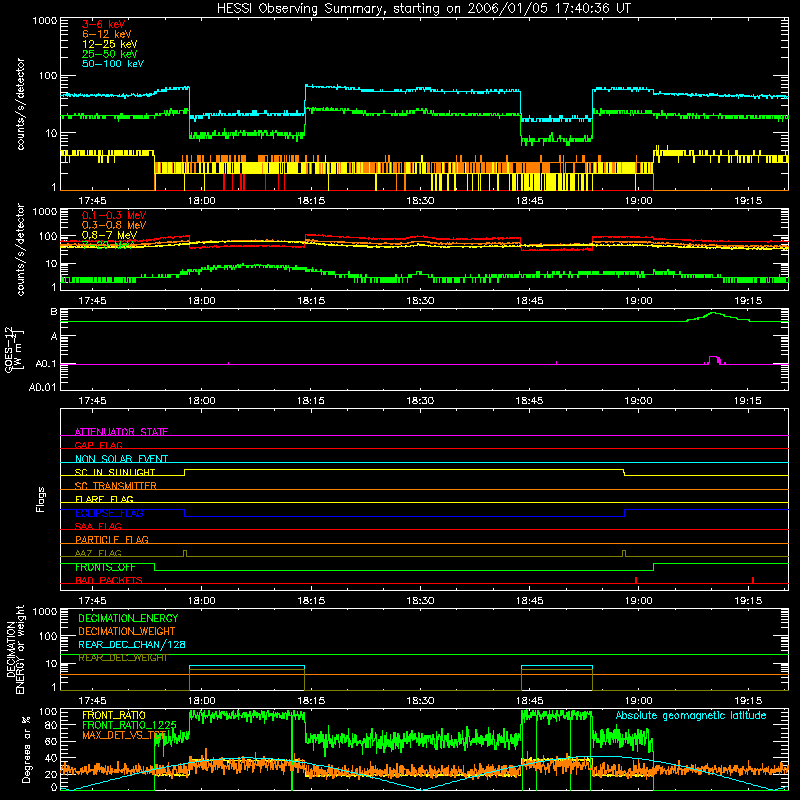Click the red '0.1-0.3 MeV' legend label
The width and height of the screenshot is (800, 800).
click(114, 215)
